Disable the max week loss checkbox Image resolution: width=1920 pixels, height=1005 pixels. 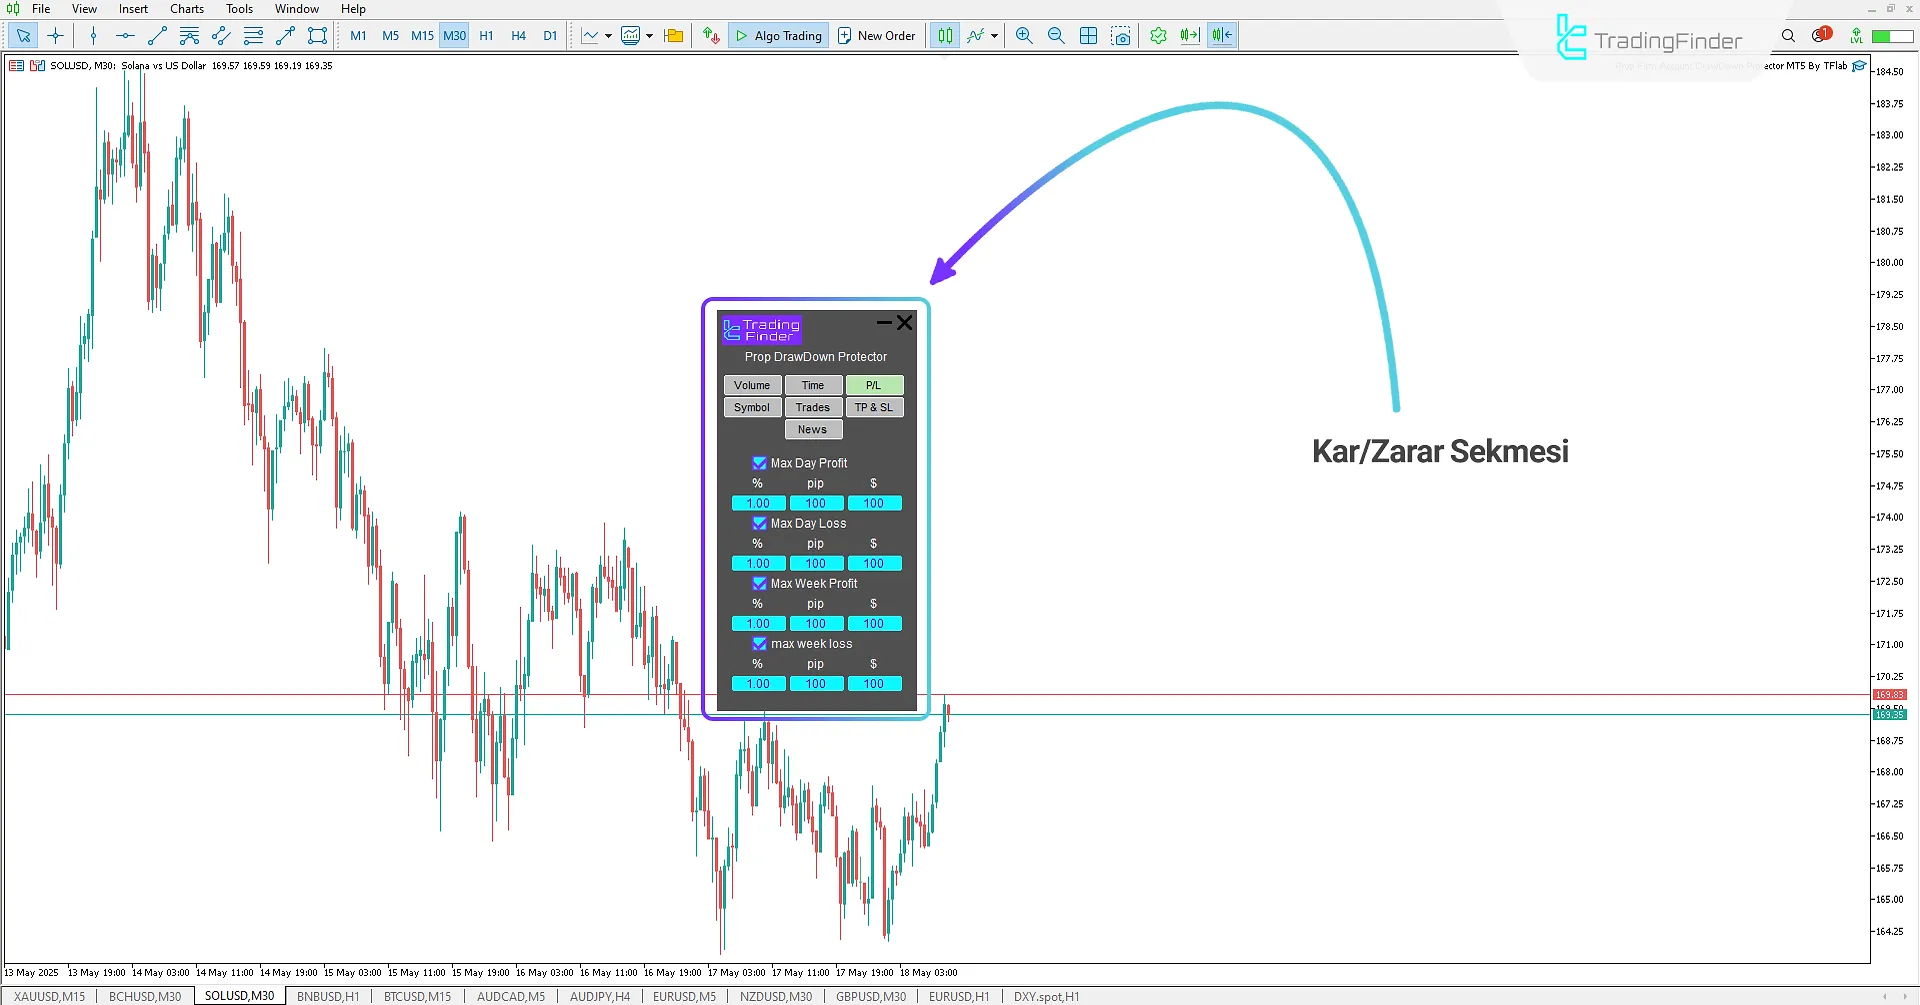(759, 644)
